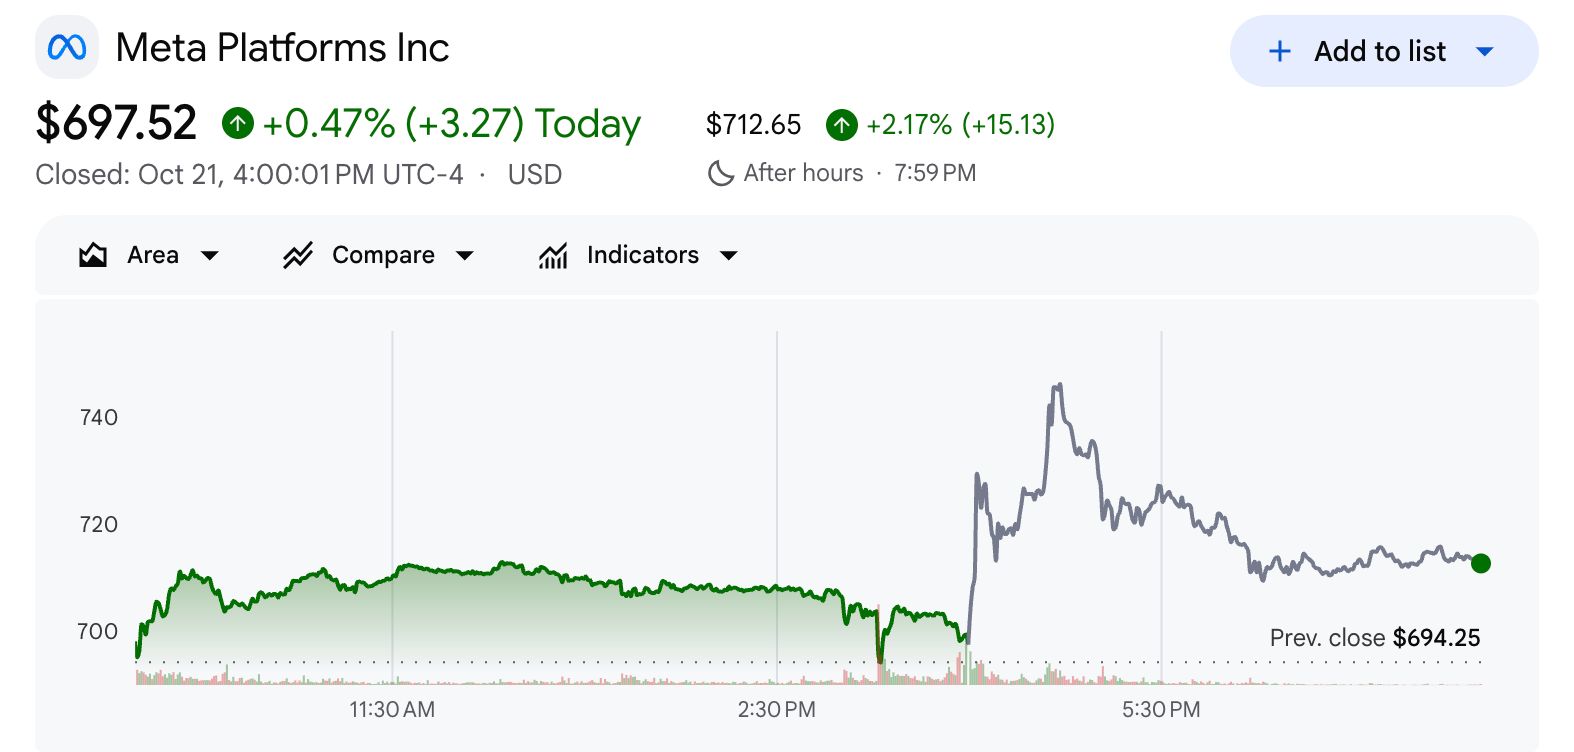Select the Indicators menu label
Image resolution: width=1574 pixels, height=752 pixels.
click(643, 255)
